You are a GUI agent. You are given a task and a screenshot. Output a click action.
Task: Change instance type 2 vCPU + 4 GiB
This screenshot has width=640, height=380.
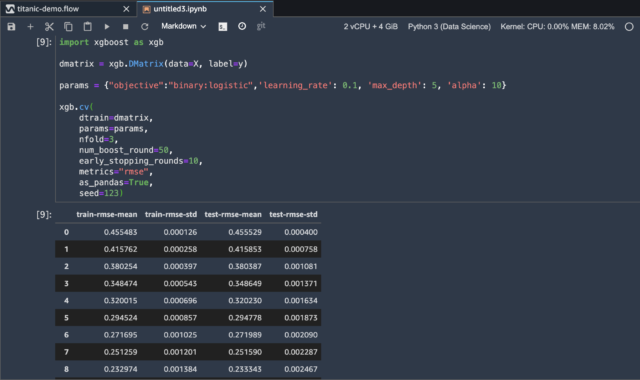tap(370, 27)
